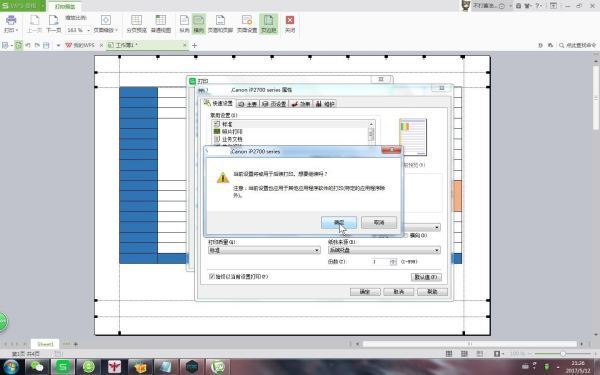Confirm the Canon iP2700 warning with 确定

[x=339, y=222]
